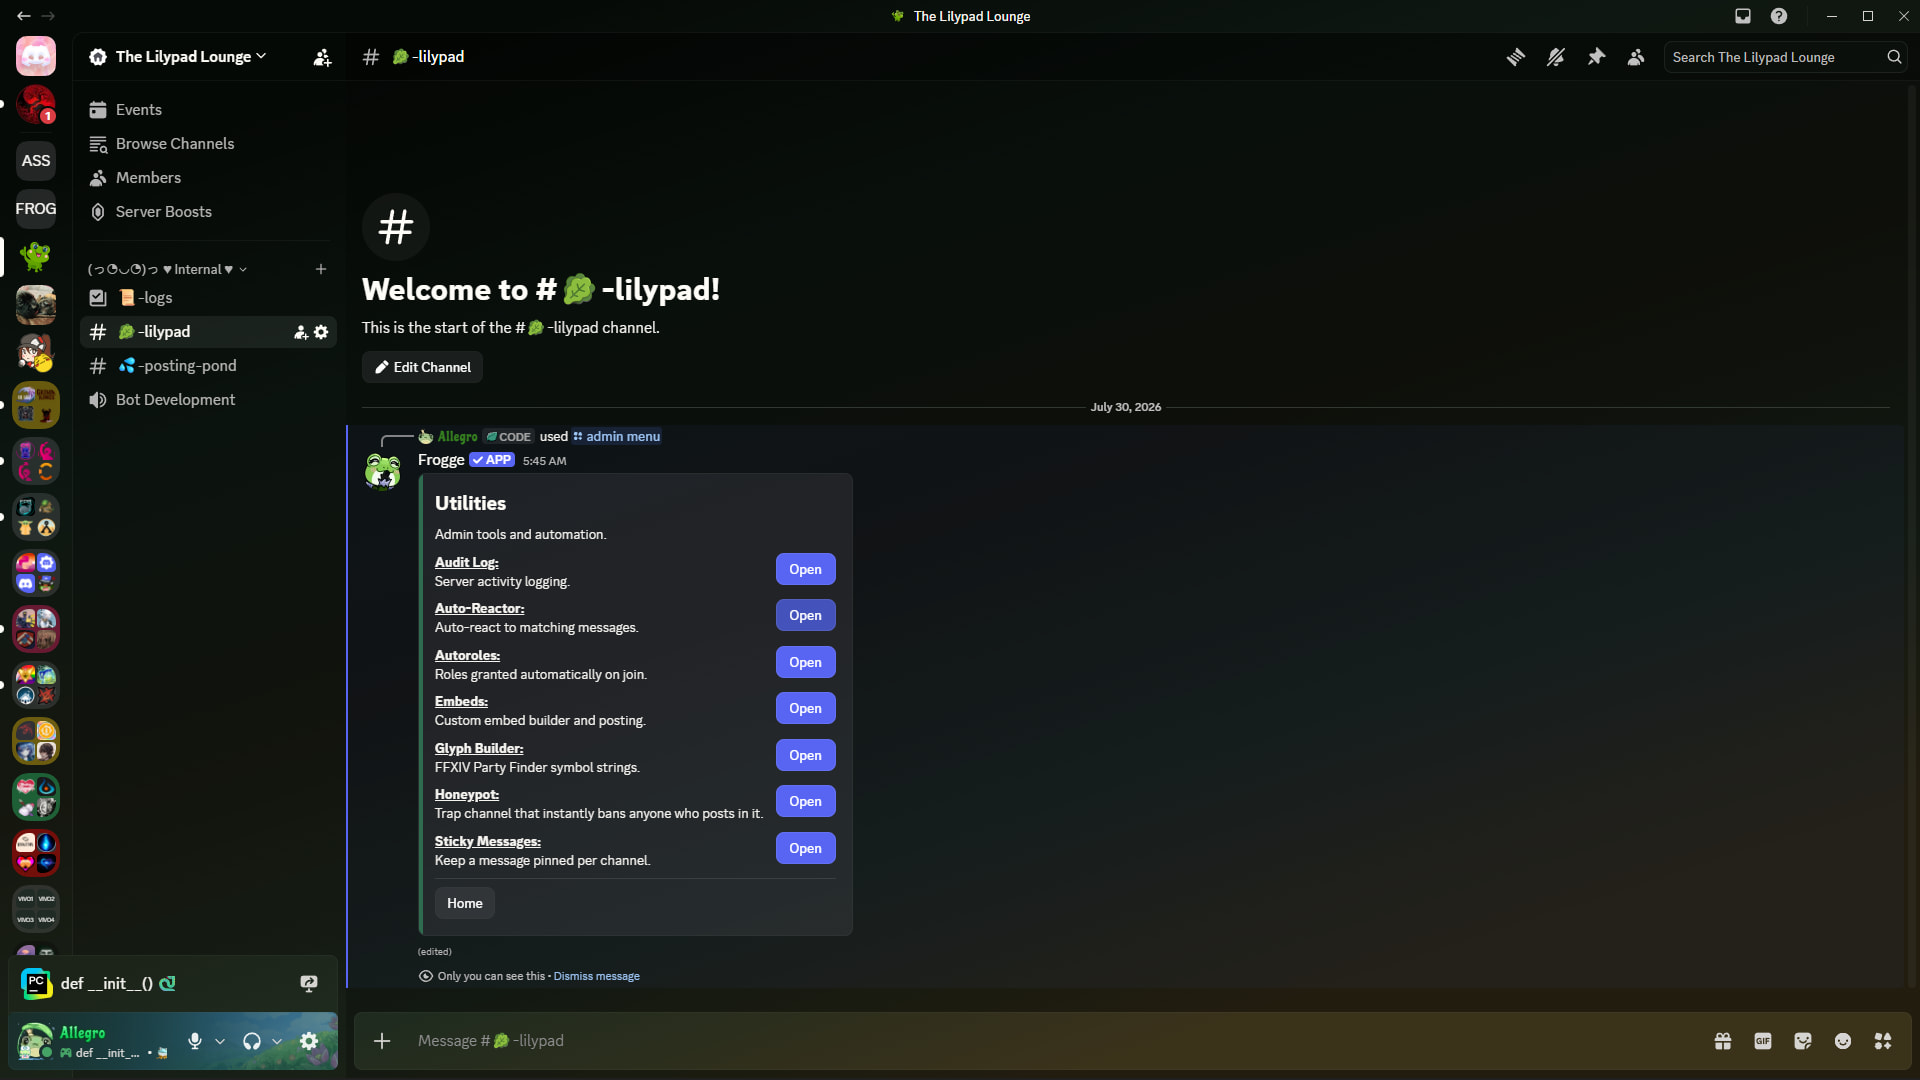Screen dimensions: 1920x1080
Task: Open Members list page
Action: (x=208, y=178)
